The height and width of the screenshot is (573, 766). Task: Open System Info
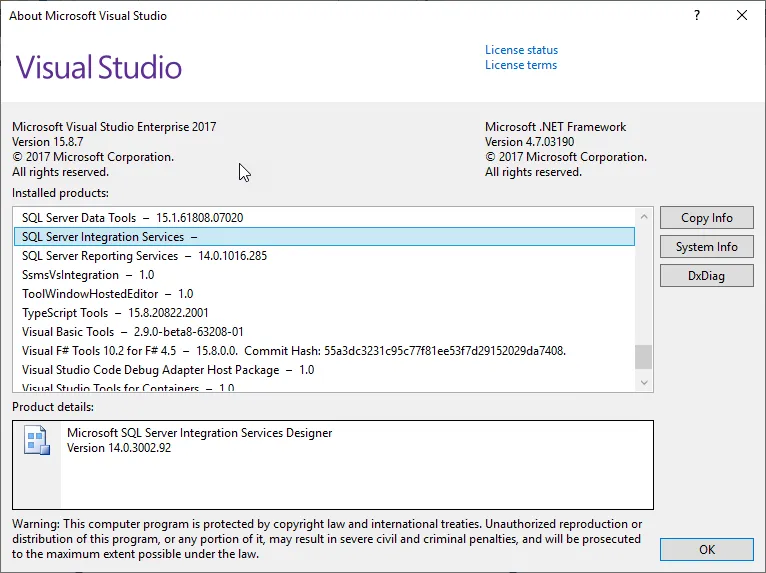click(x=707, y=247)
